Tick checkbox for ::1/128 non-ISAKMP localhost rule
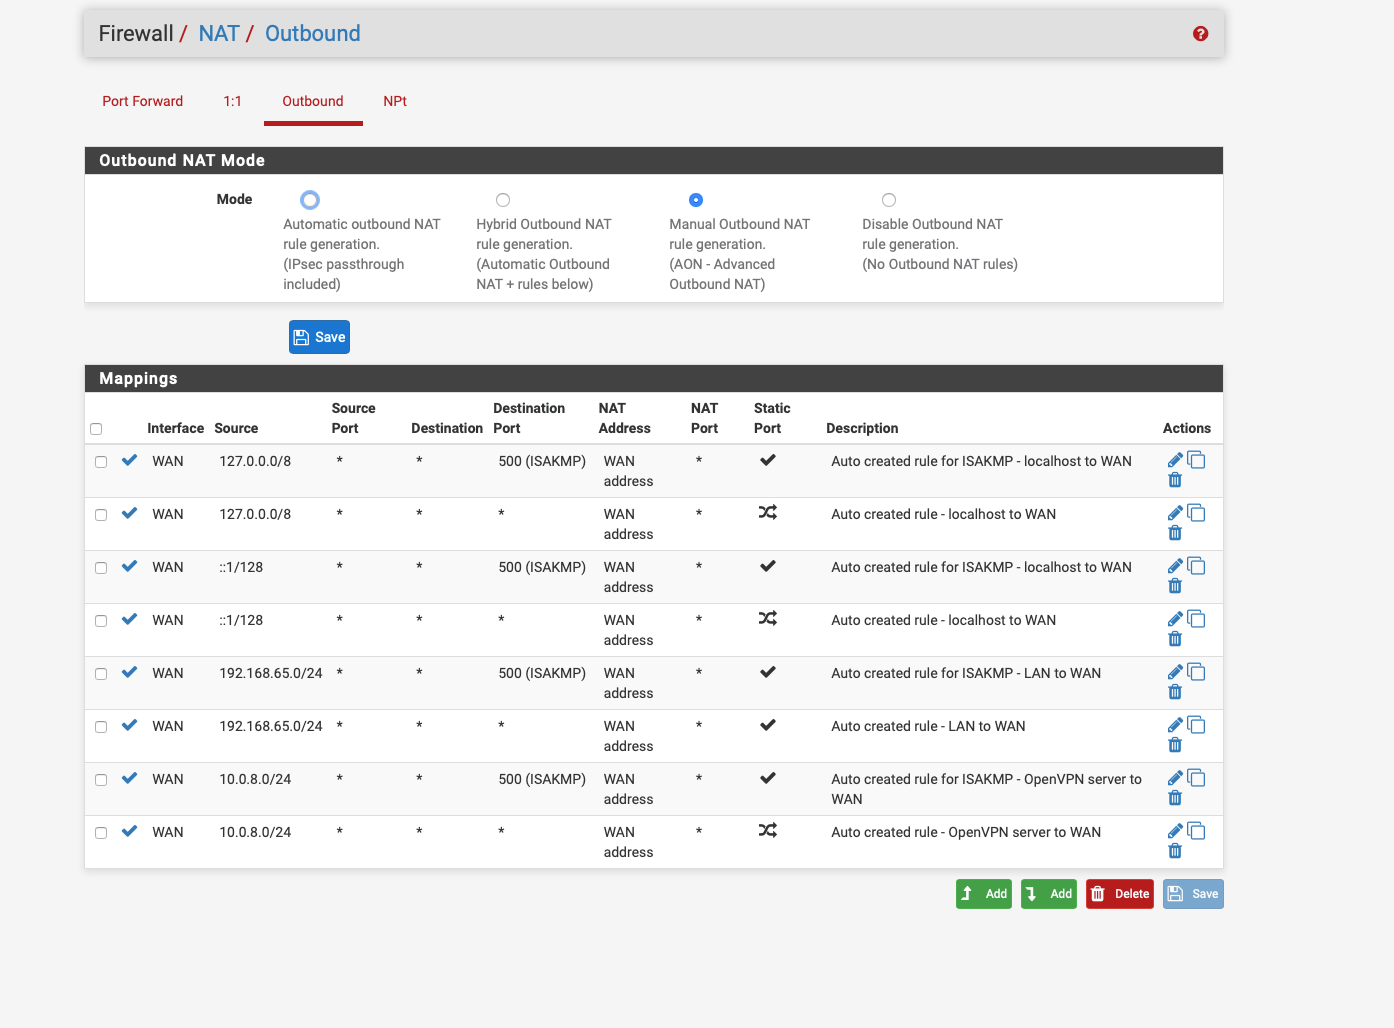The height and width of the screenshot is (1028, 1394). [101, 621]
